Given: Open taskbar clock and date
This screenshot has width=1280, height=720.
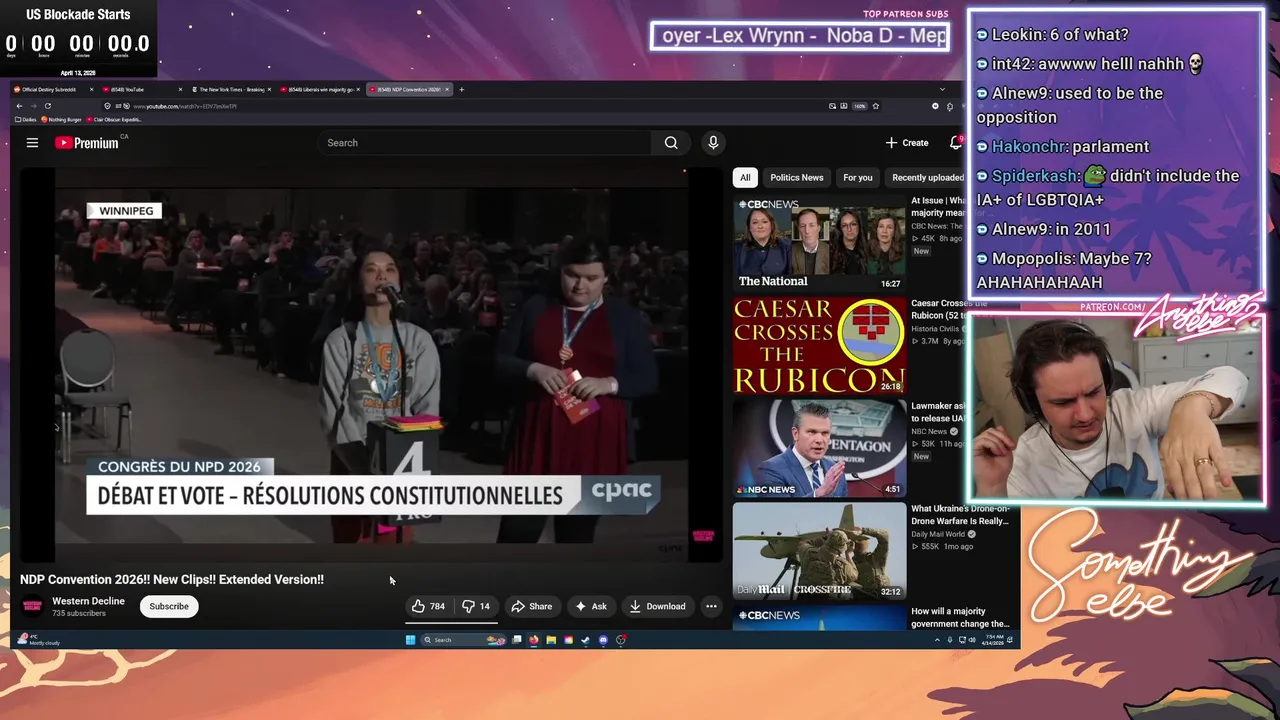Looking at the screenshot, I should point(994,640).
